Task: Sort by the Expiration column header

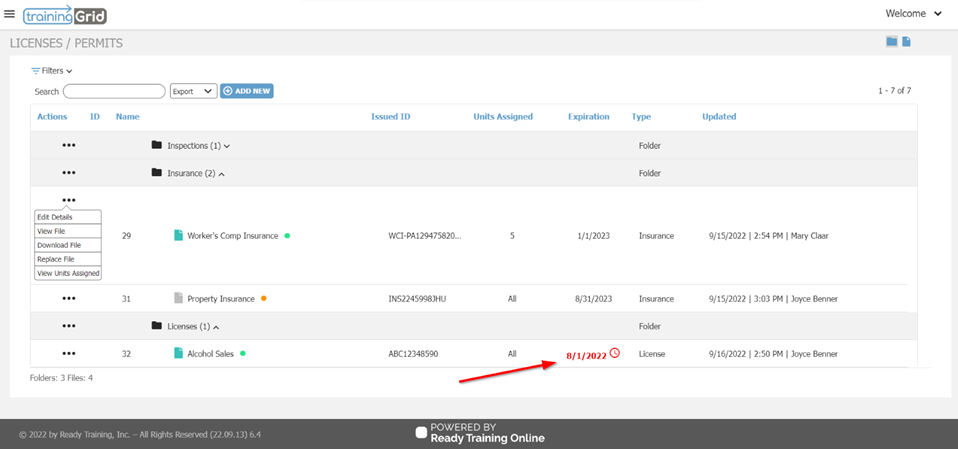Action: pos(588,117)
